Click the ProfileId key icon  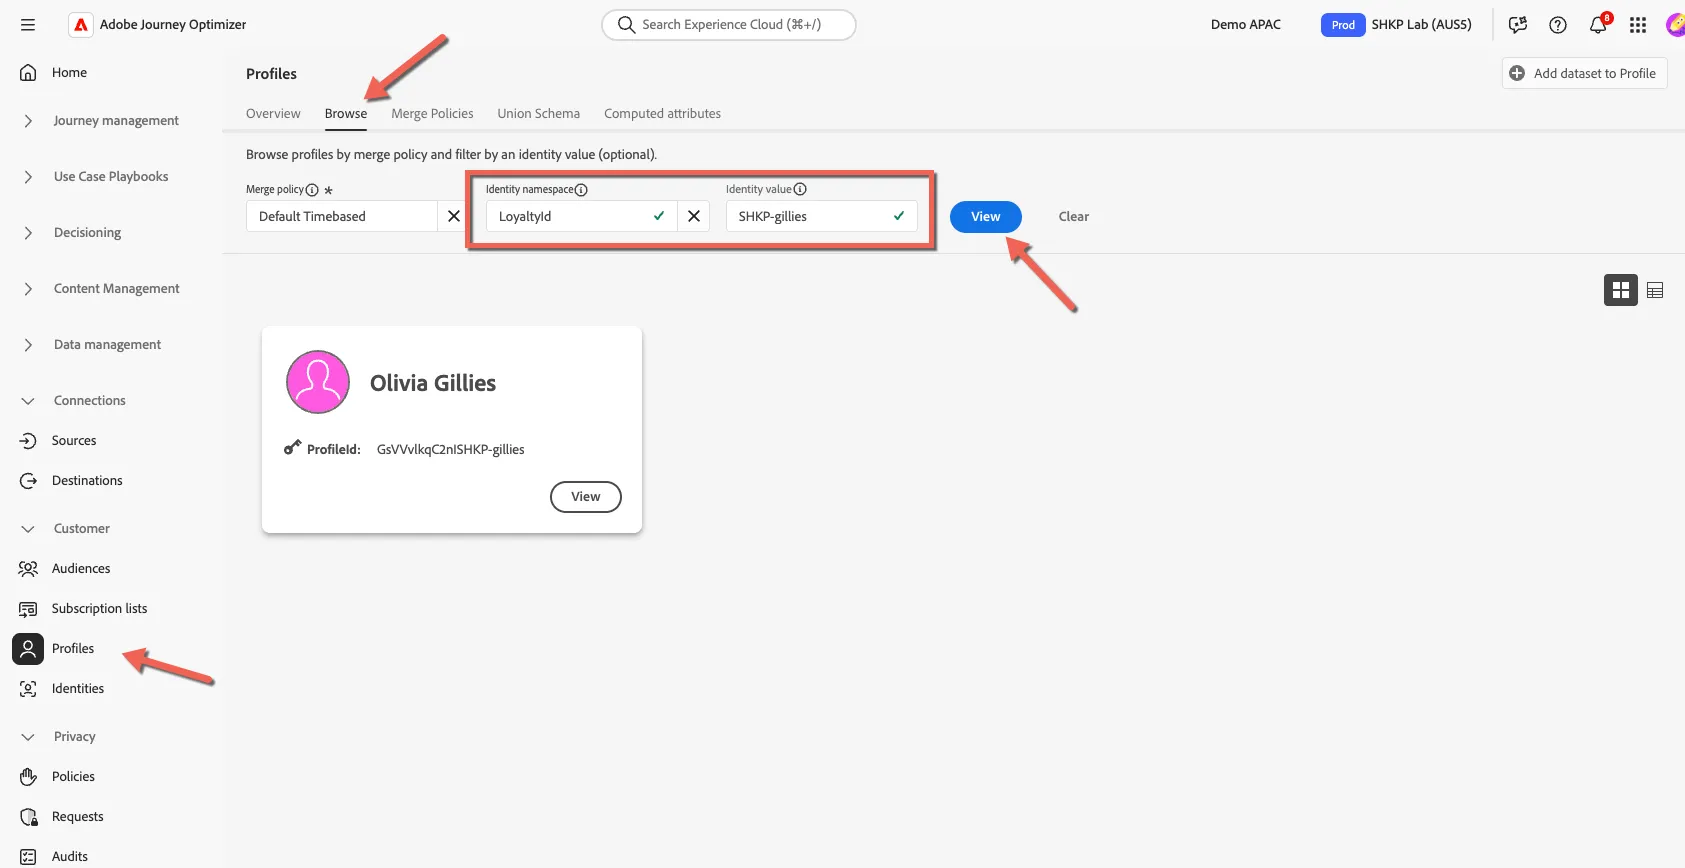292,448
